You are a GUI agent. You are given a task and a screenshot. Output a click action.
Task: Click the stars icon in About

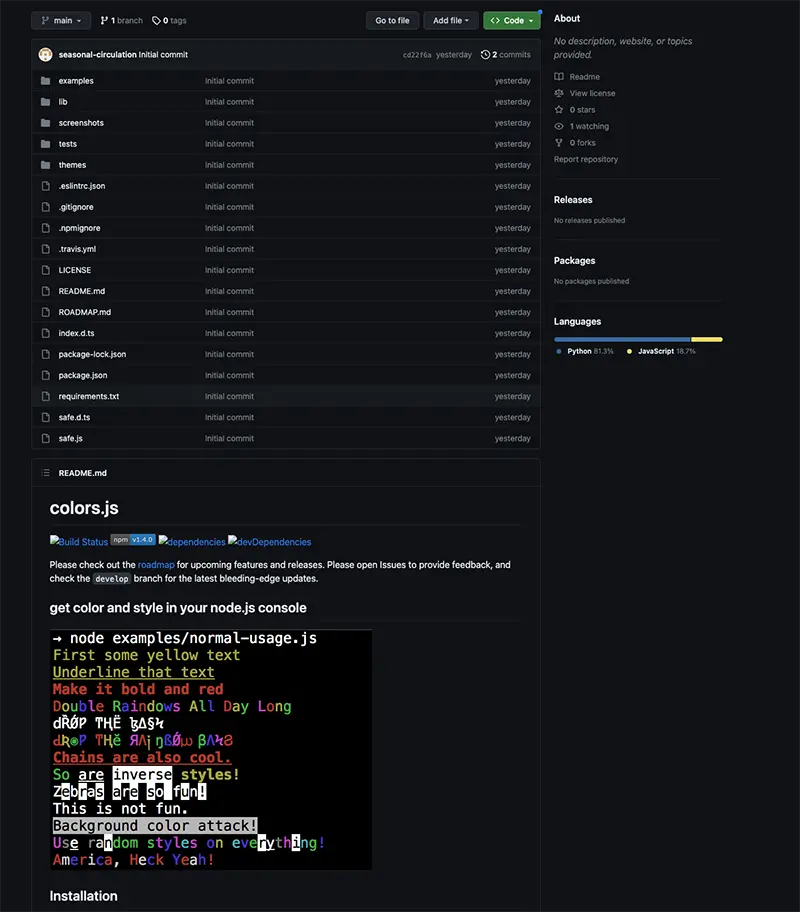(x=559, y=109)
